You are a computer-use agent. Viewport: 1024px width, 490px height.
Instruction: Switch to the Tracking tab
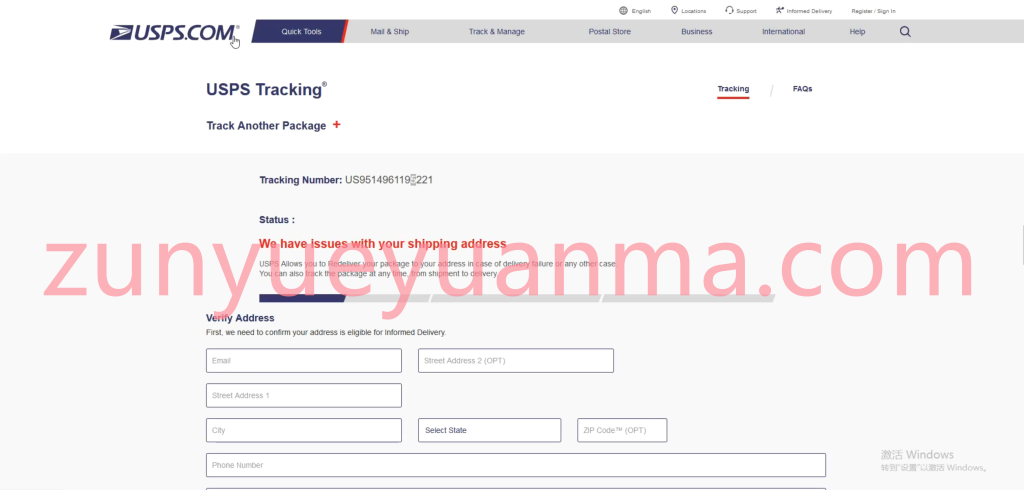coord(733,89)
